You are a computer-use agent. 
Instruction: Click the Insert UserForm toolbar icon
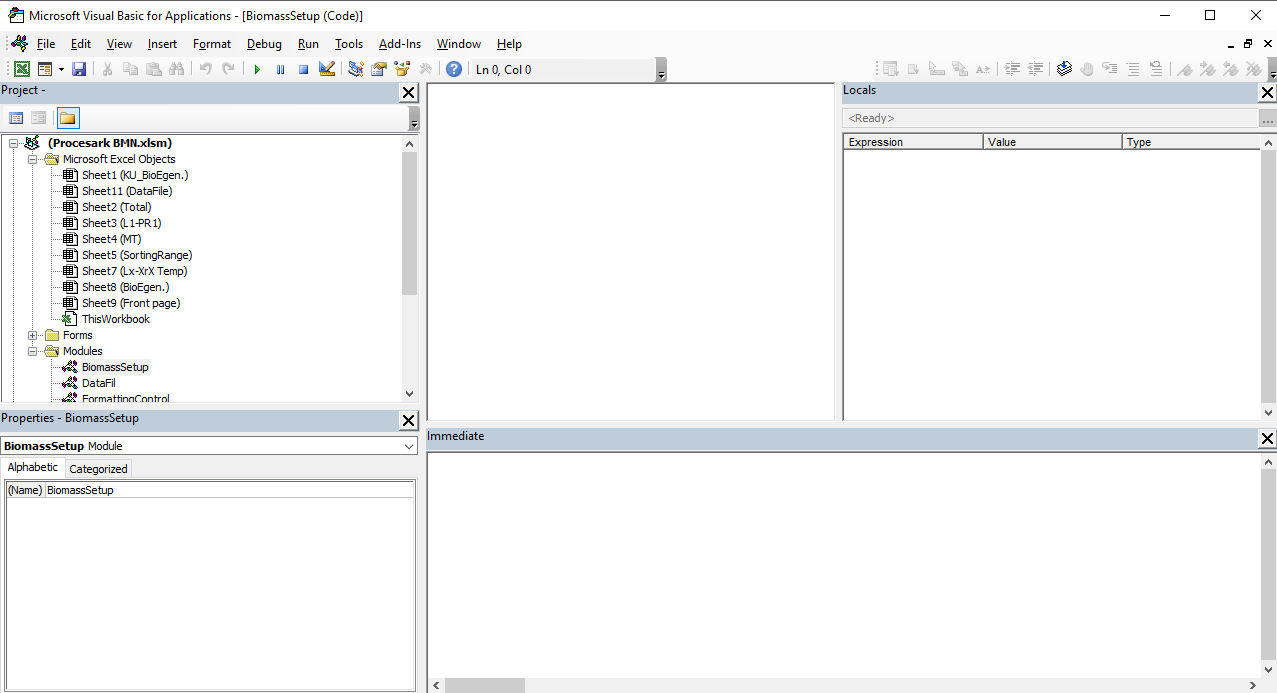pos(45,69)
